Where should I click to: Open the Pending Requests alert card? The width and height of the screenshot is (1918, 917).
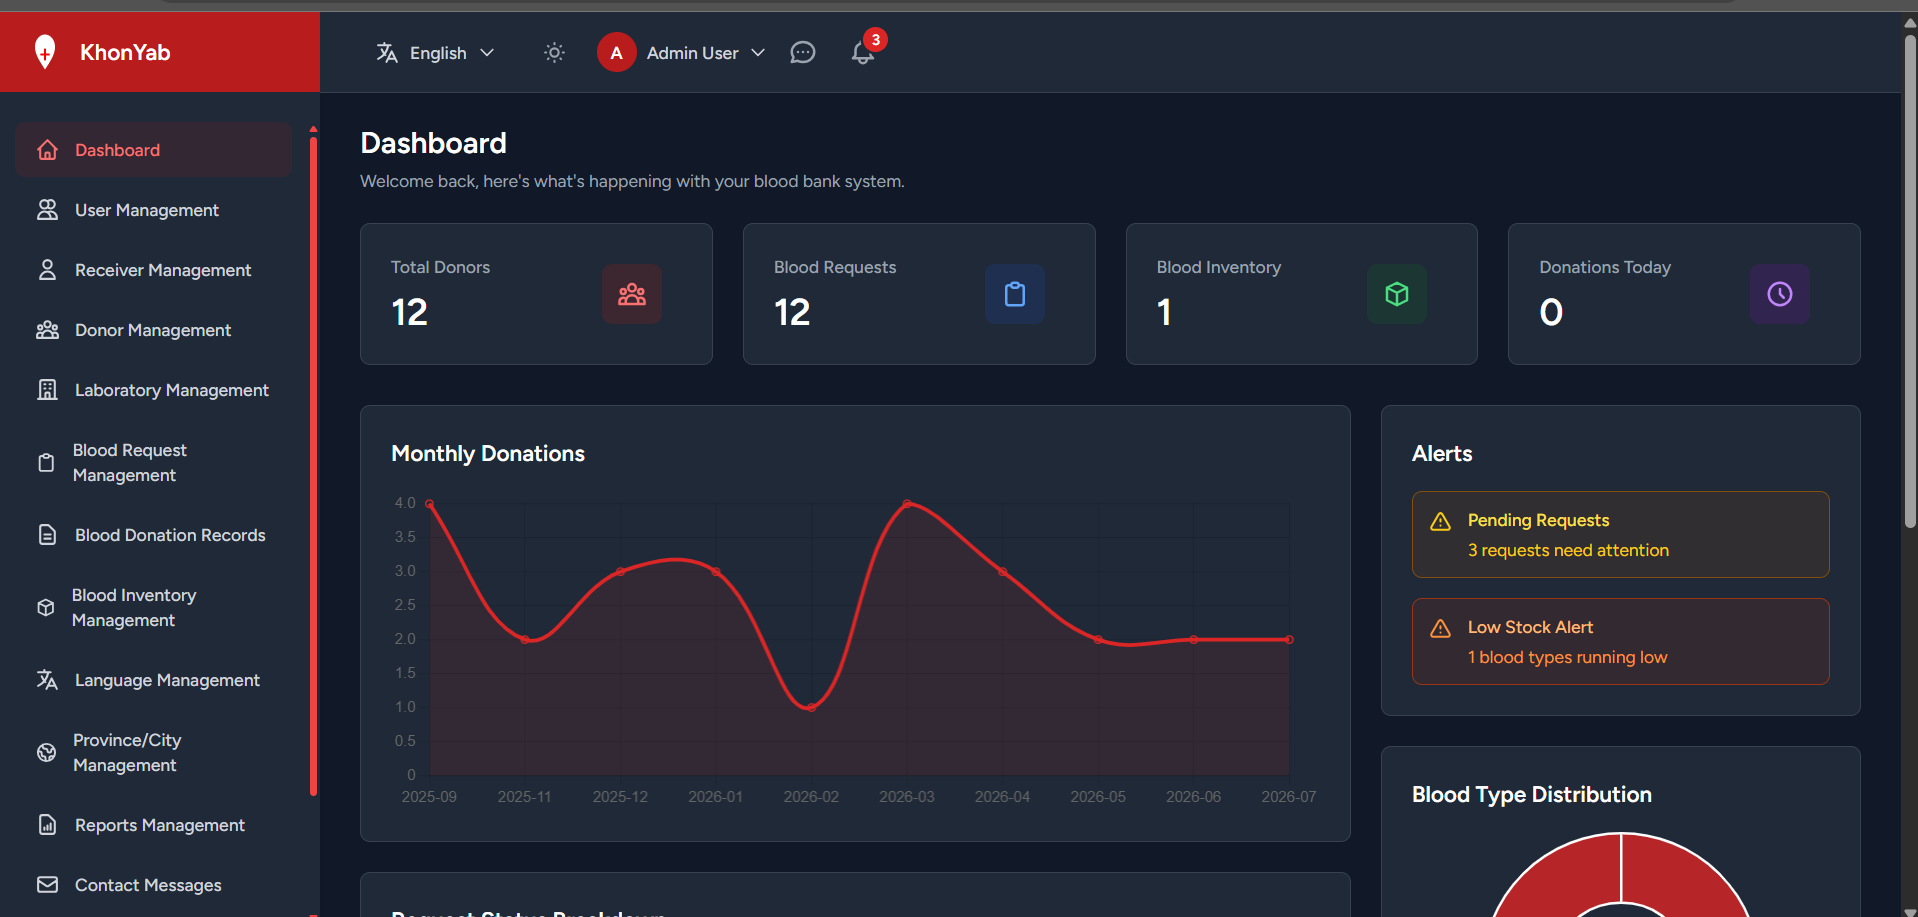[1620, 534]
